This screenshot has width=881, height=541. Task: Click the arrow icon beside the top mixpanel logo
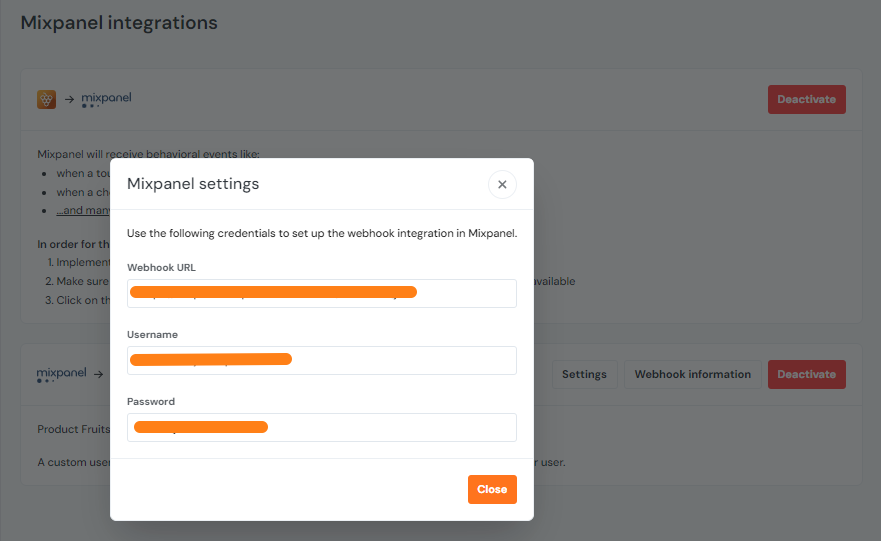point(69,99)
